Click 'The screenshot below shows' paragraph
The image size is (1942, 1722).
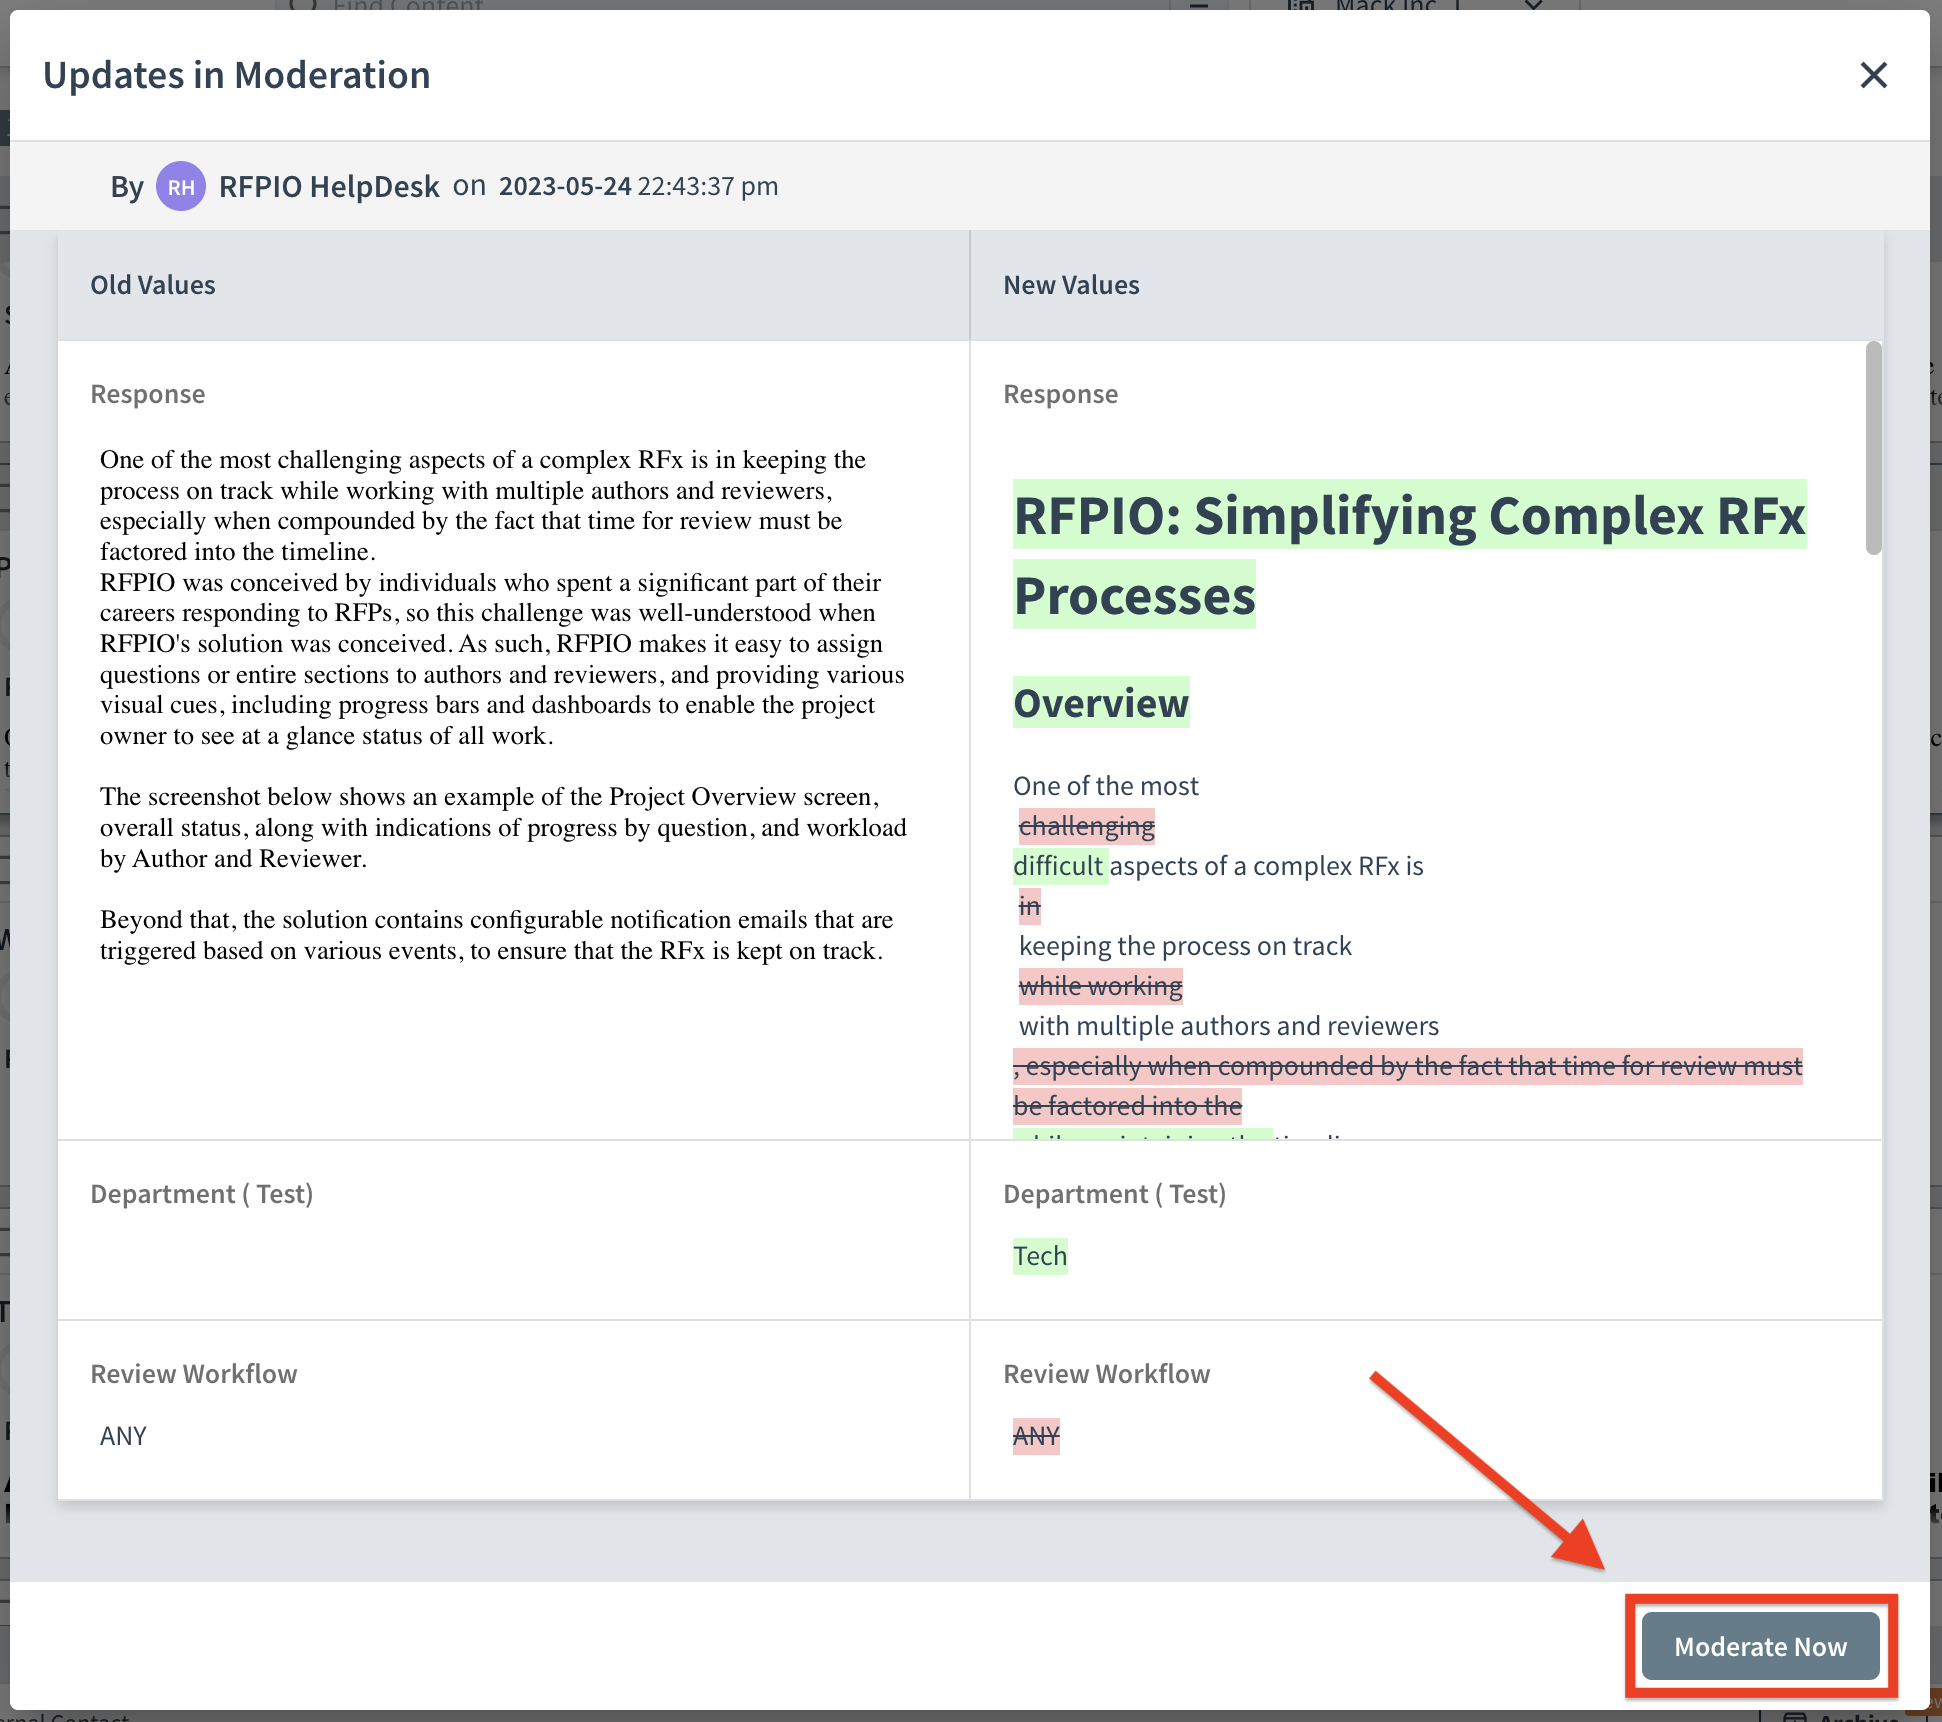[503, 827]
